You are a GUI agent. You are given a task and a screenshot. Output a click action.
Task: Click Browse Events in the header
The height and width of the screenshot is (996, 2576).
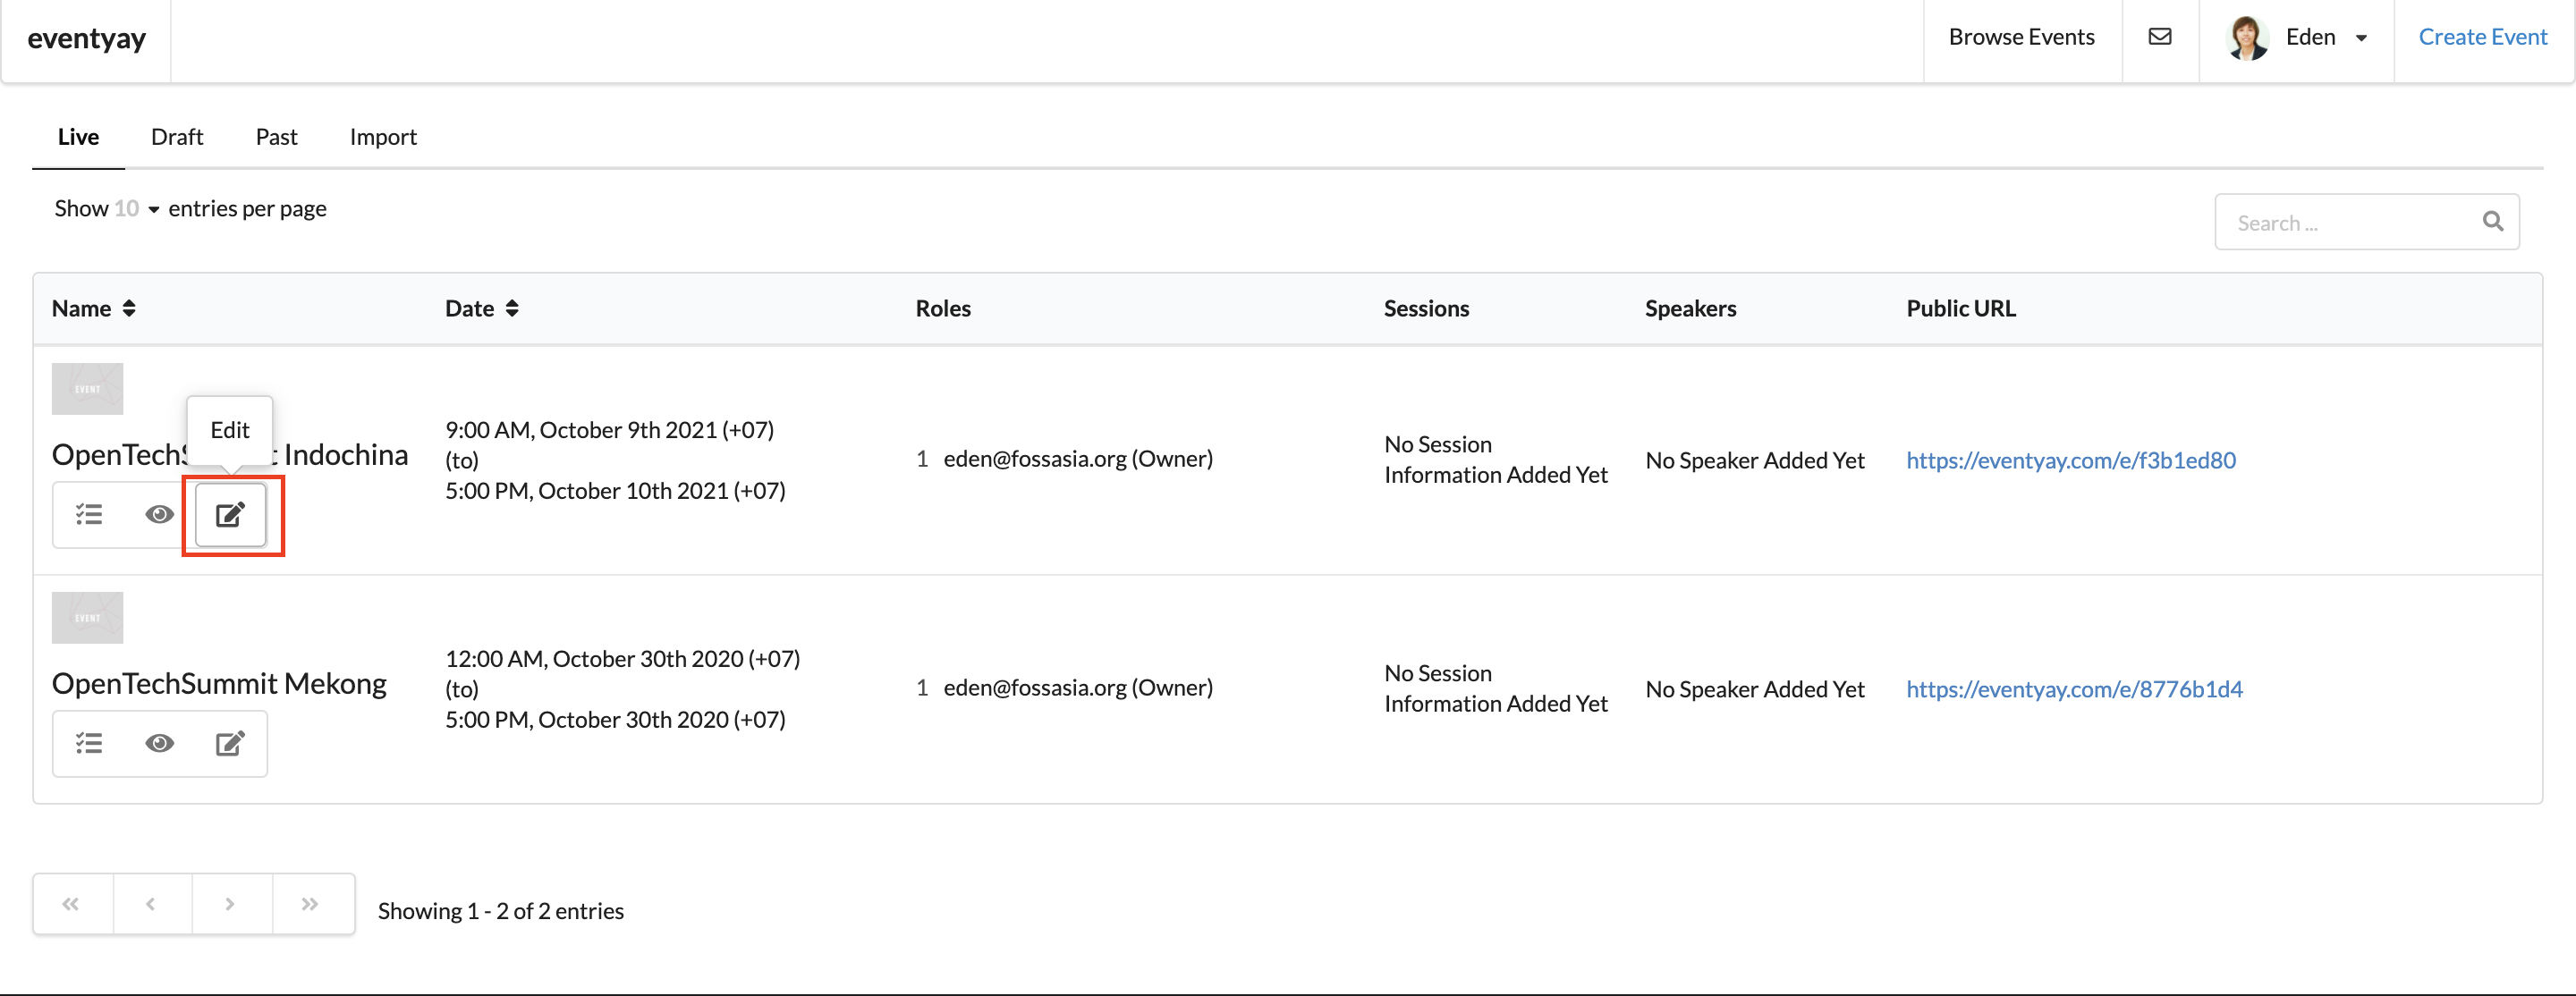(x=2021, y=37)
